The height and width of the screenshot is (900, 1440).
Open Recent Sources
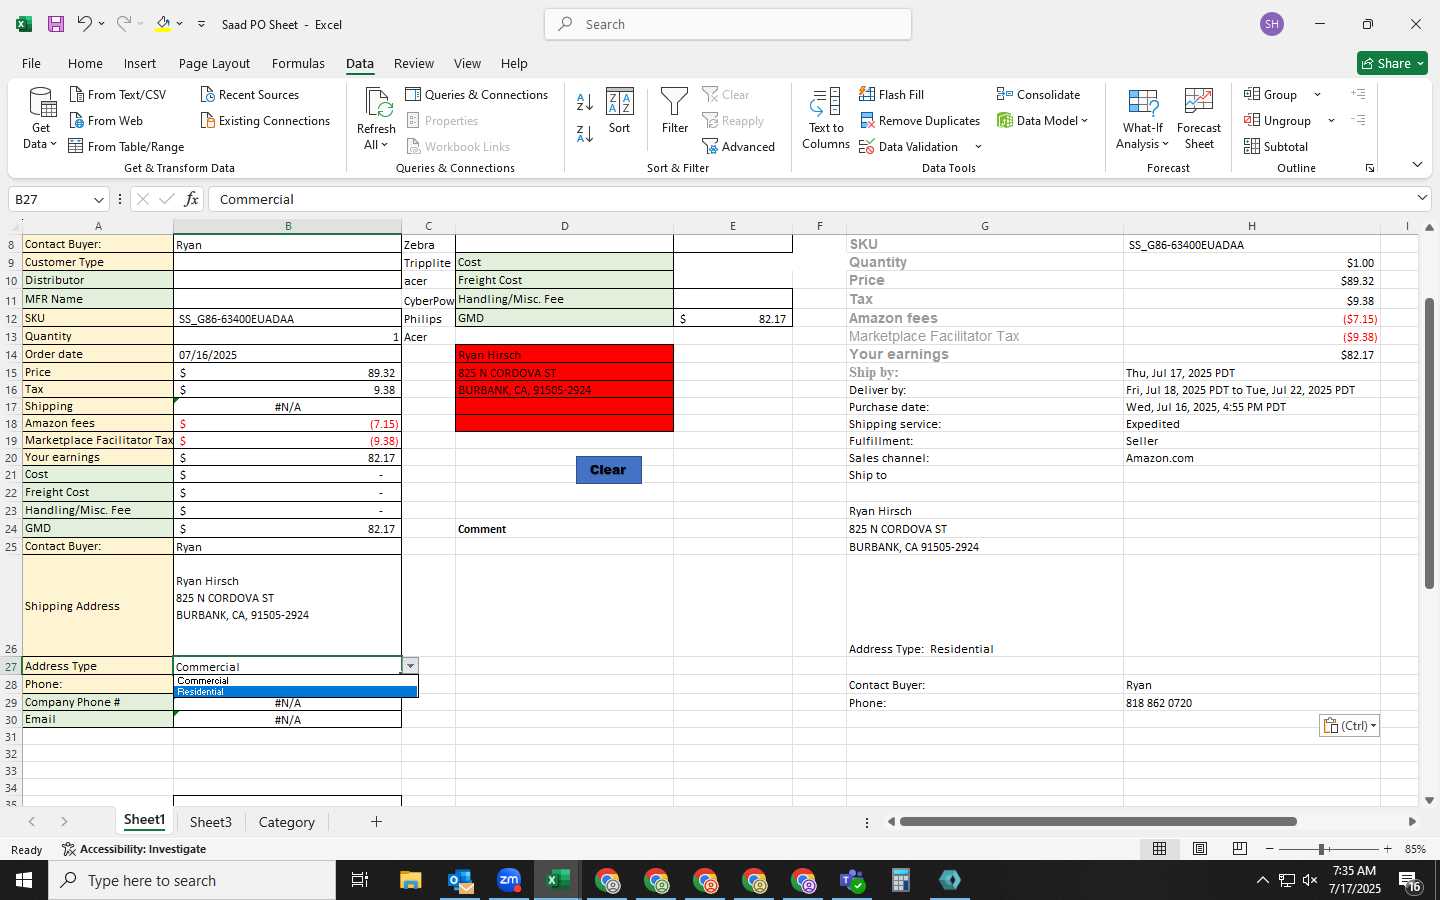coord(250,94)
